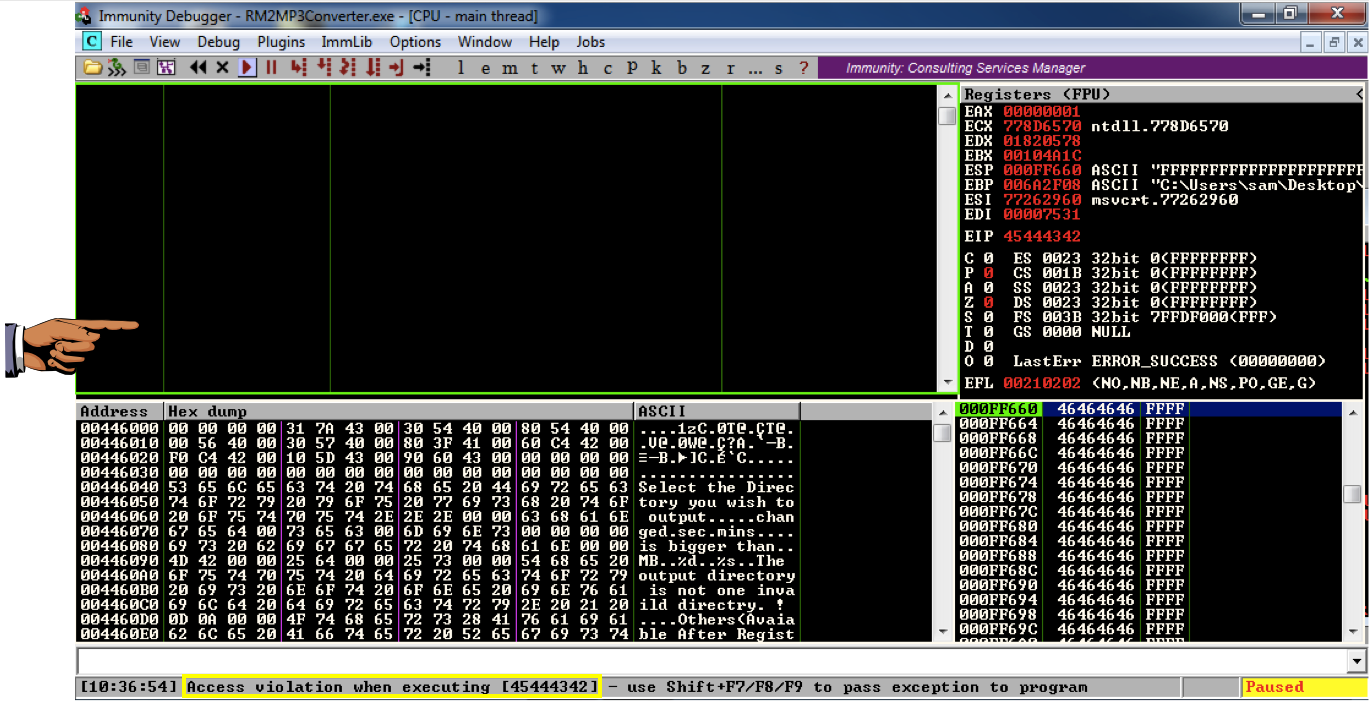
Task: Show Handles with 'h' button
Action: 583,68
